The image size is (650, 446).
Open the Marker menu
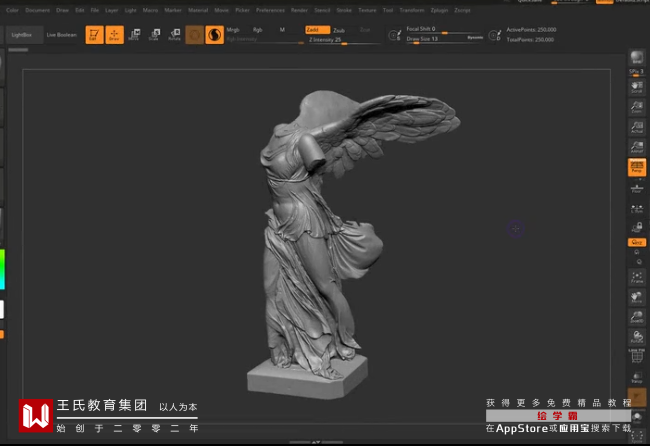tap(173, 10)
